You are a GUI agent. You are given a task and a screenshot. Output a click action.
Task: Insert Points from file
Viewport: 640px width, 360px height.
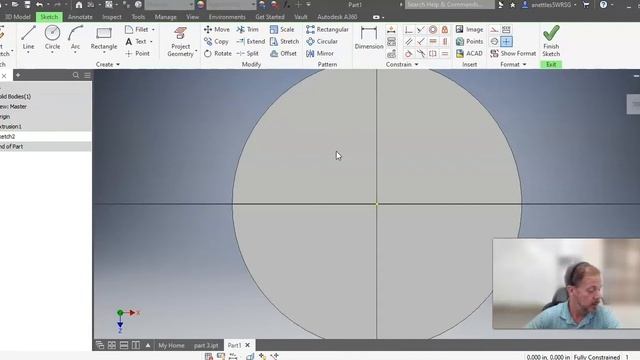469,42
